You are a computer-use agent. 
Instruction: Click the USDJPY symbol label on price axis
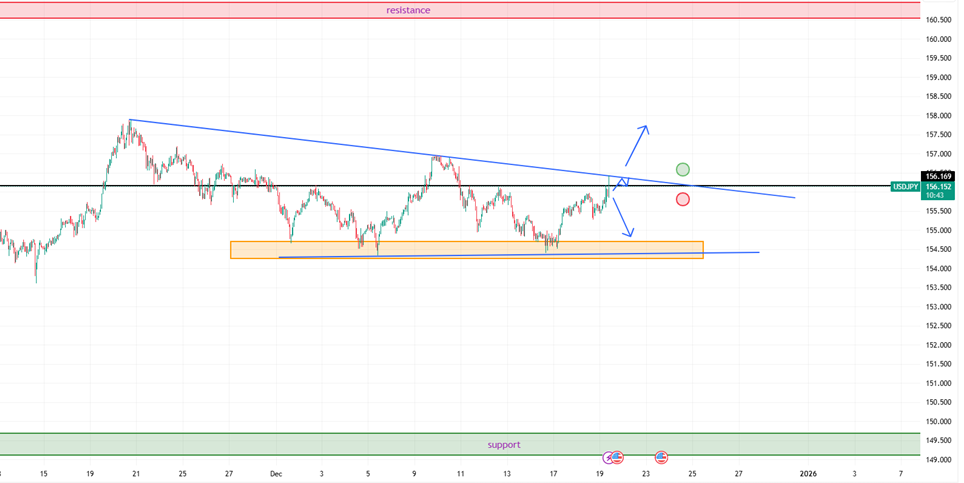click(x=906, y=186)
